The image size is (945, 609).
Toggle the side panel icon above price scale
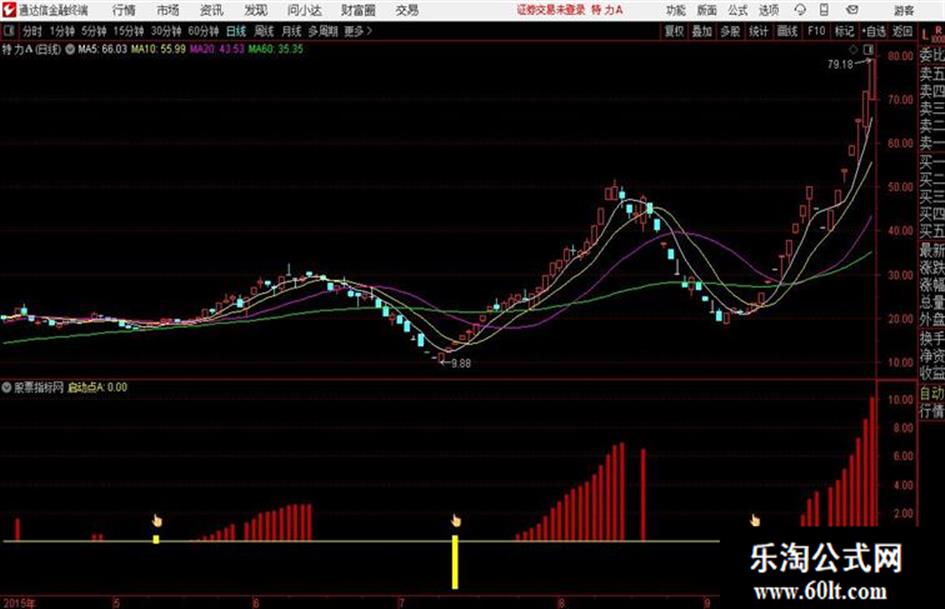click(x=868, y=49)
